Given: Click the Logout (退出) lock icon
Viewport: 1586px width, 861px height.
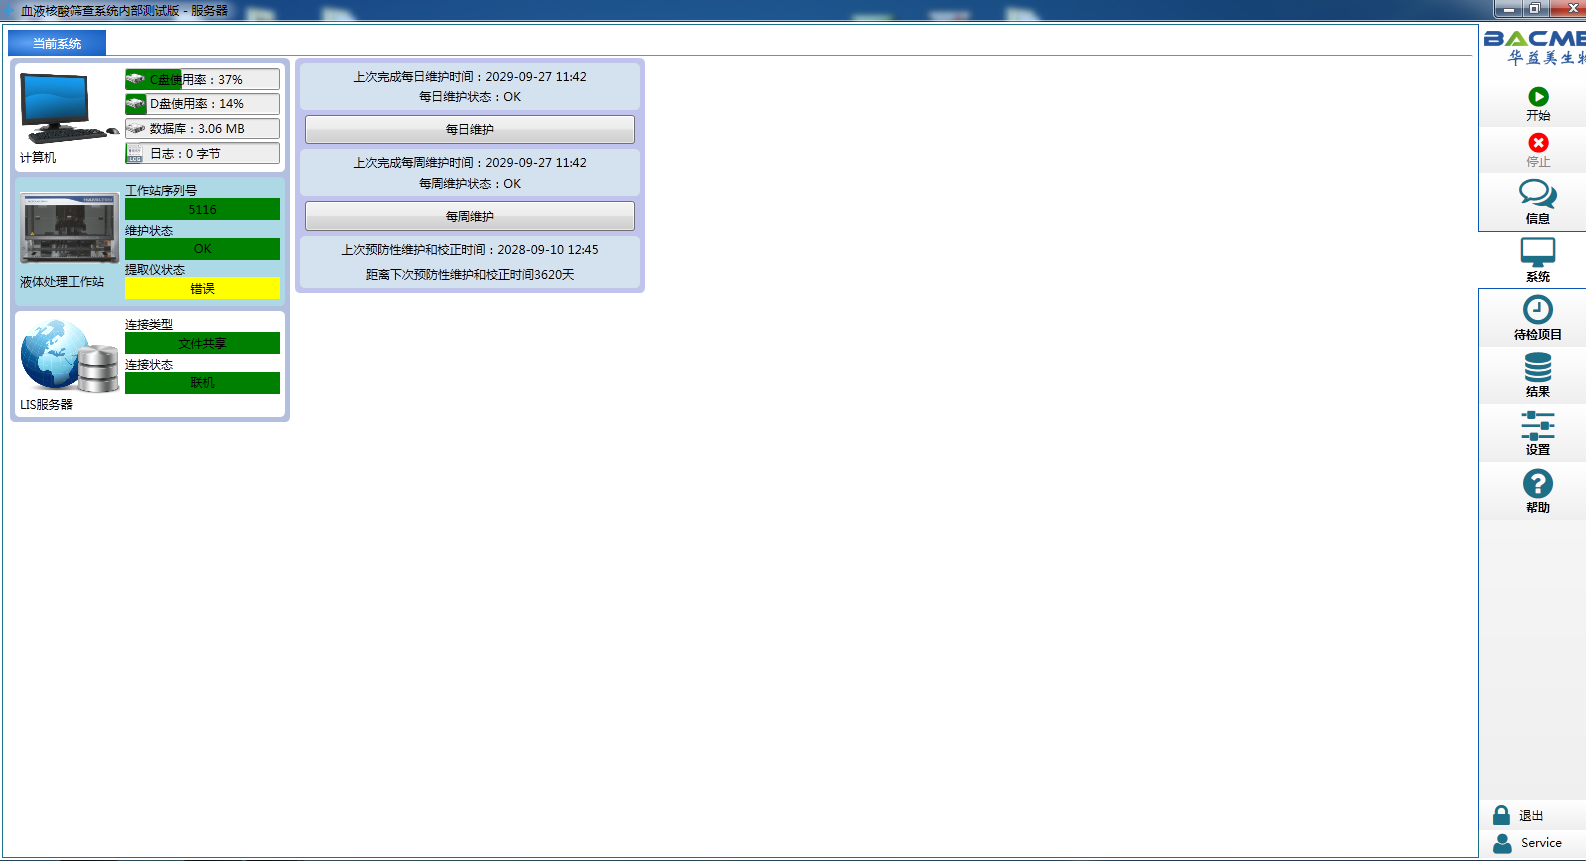Looking at the screenshot, I should (x=1501, y=815).
